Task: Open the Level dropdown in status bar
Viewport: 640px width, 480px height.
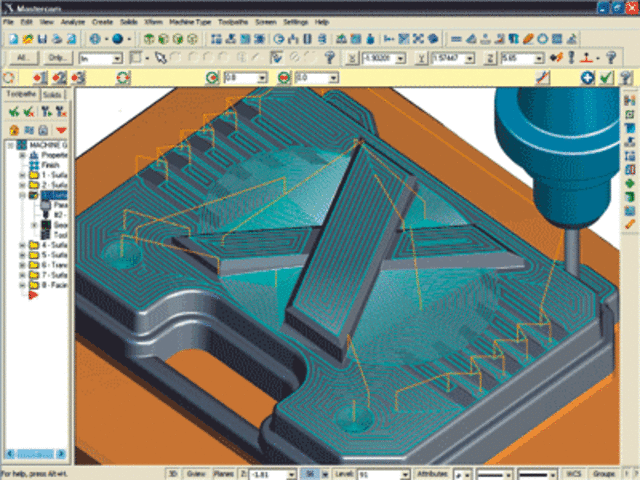Action: pos(404,475)
